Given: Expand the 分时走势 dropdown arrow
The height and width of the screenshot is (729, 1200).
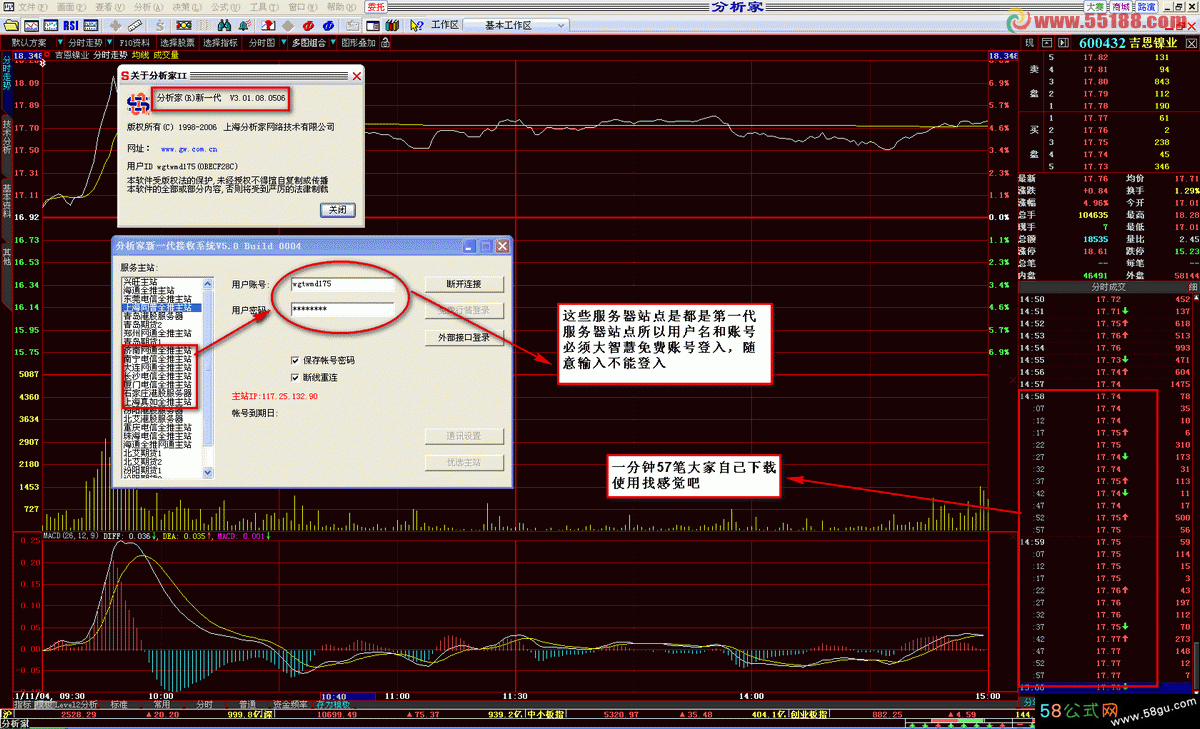Looking at the screenshot, I should (109, 43).
